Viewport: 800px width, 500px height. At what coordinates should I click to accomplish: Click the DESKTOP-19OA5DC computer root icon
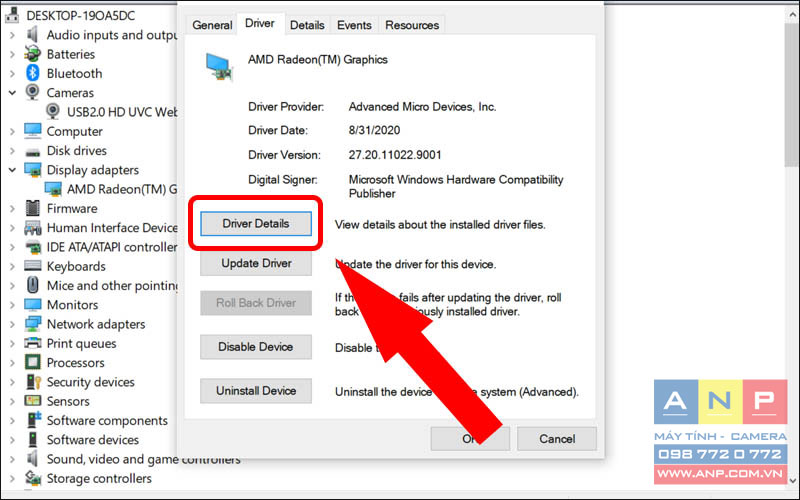click(x=12, y=15)
